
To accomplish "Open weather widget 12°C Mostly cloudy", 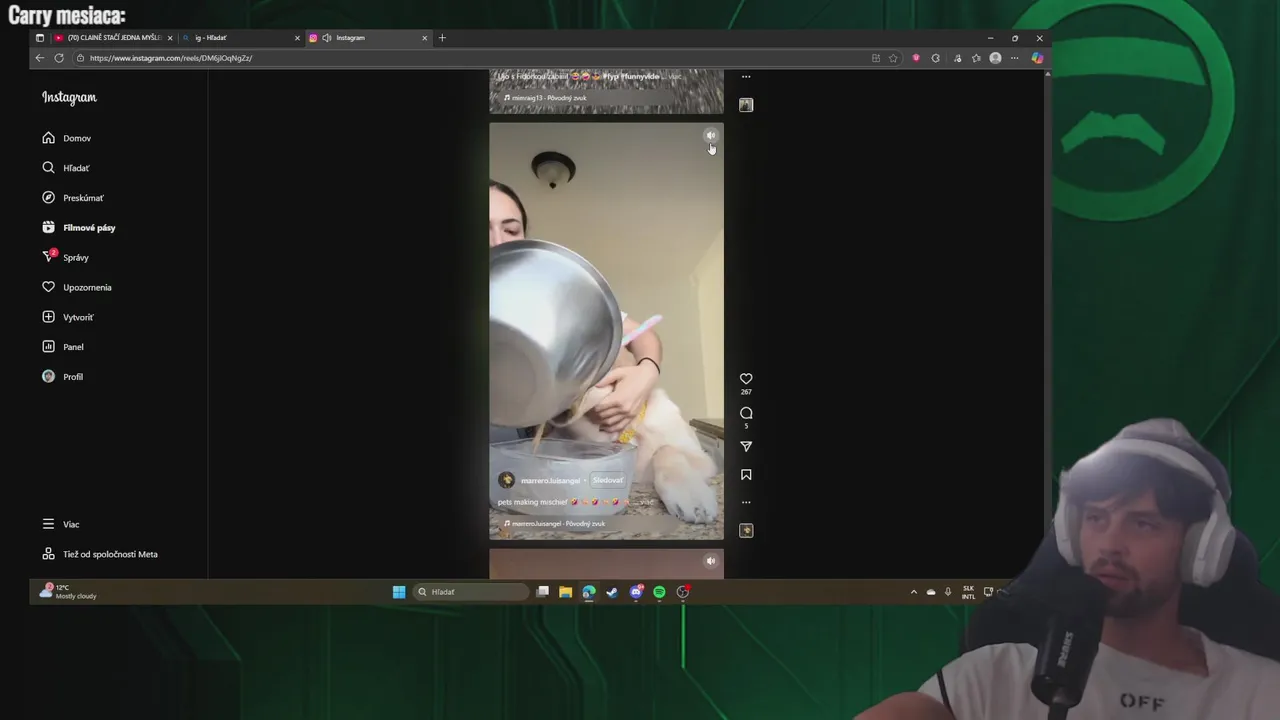I will [68, 592].
